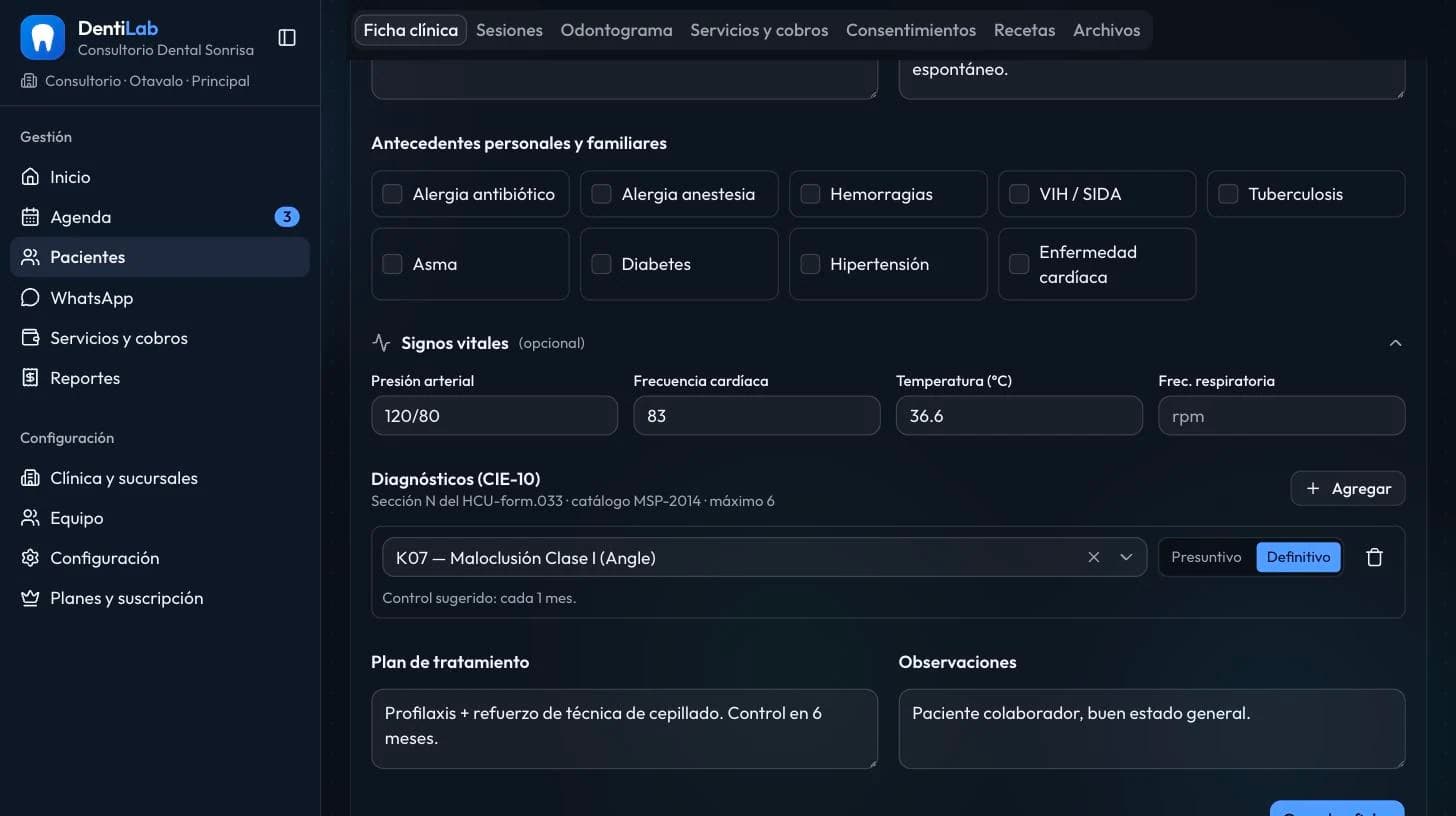Open the Odontograma tab
This screenshot has width=1456, height=816.
(616, 30)
